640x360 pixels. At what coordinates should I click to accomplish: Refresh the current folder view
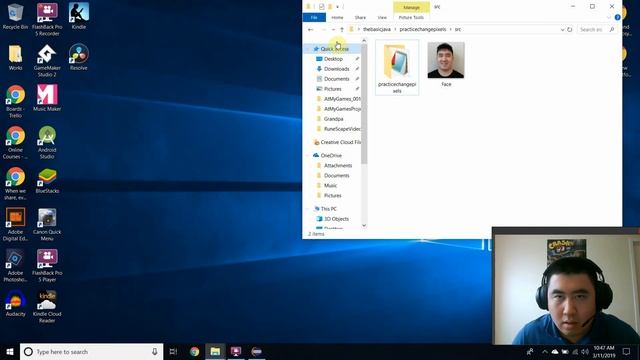coord(570,29)
